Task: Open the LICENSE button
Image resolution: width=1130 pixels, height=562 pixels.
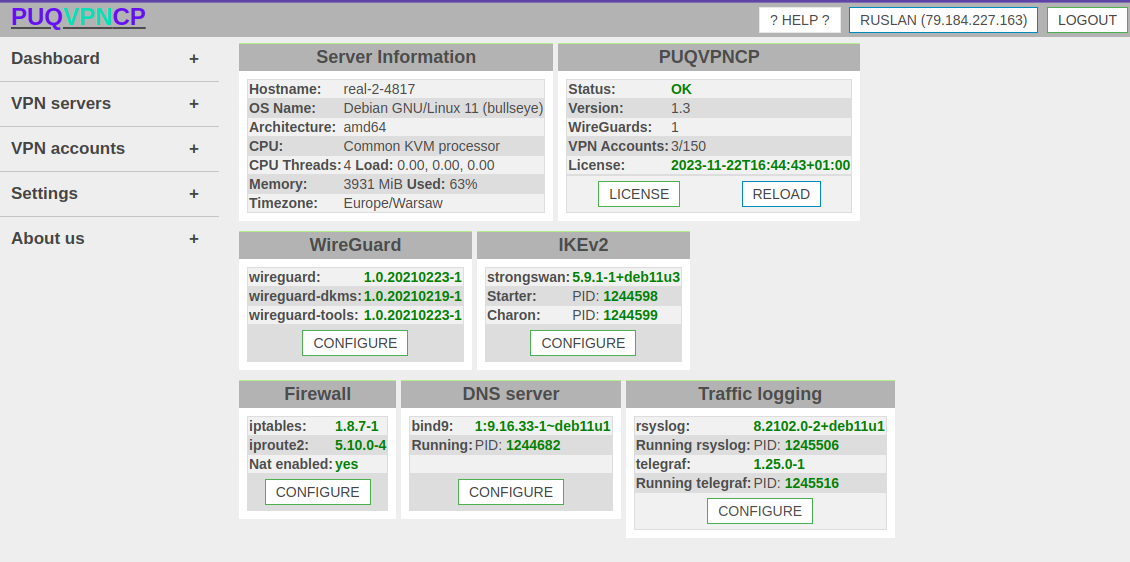Action: pyautogui.click(x=639, y=194)
